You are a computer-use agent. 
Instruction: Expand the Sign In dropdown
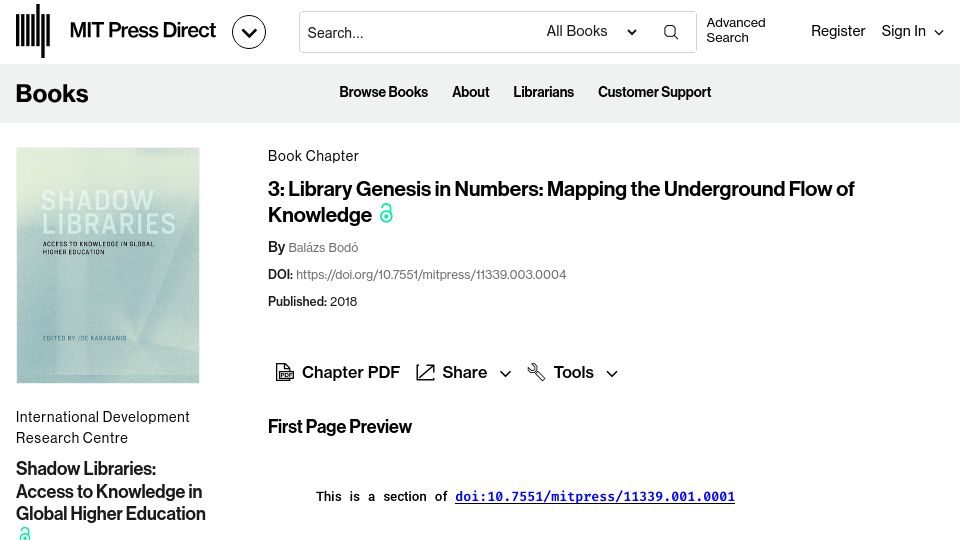[912, 31]
